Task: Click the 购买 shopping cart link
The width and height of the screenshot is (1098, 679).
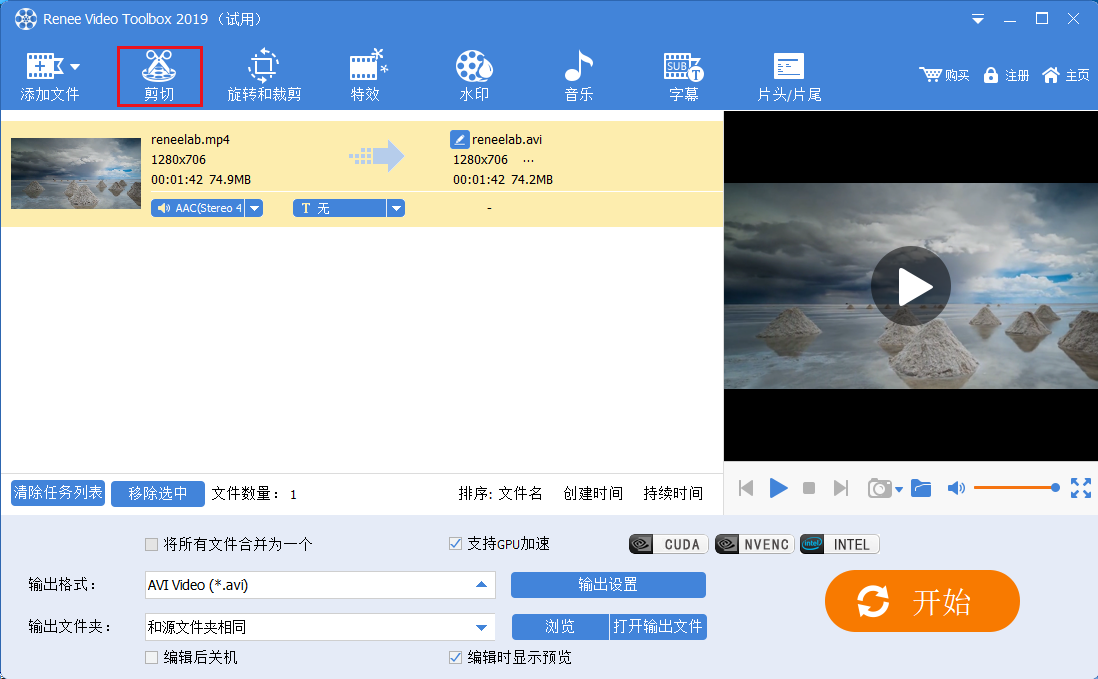Action: click(944, 75)
